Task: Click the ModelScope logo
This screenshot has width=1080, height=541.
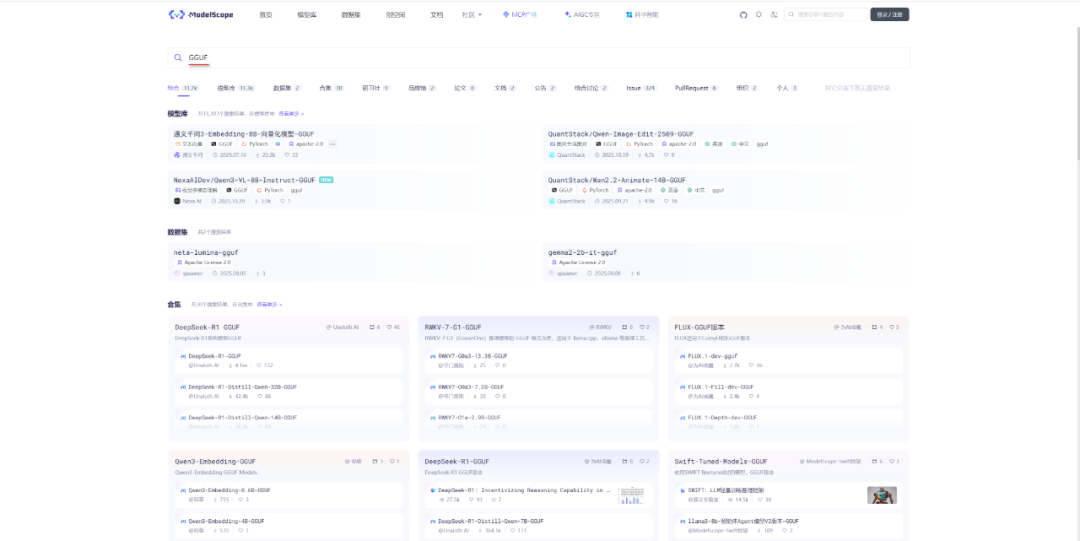Action: [x=200, y=14]
